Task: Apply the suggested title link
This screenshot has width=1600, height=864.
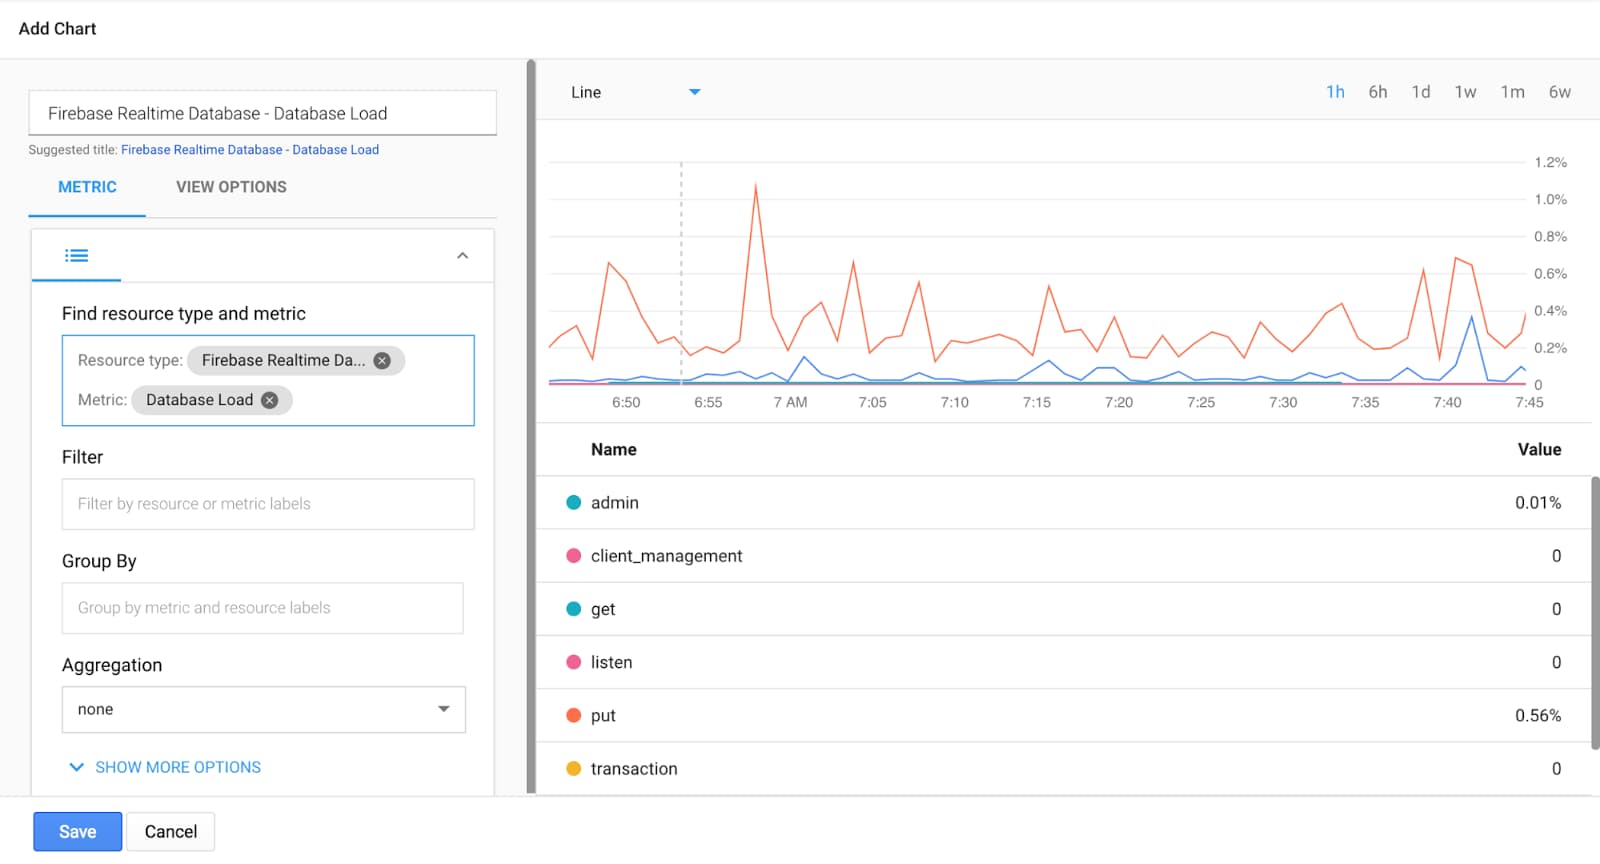Action: point(250,150)
